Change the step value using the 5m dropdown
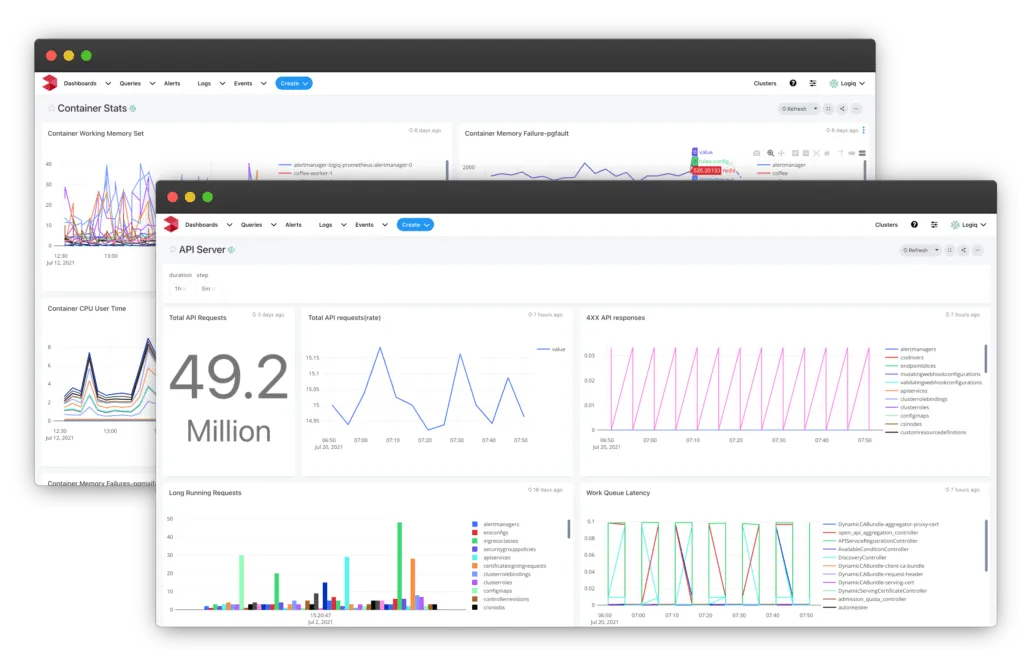 click(x=208, y=289)
